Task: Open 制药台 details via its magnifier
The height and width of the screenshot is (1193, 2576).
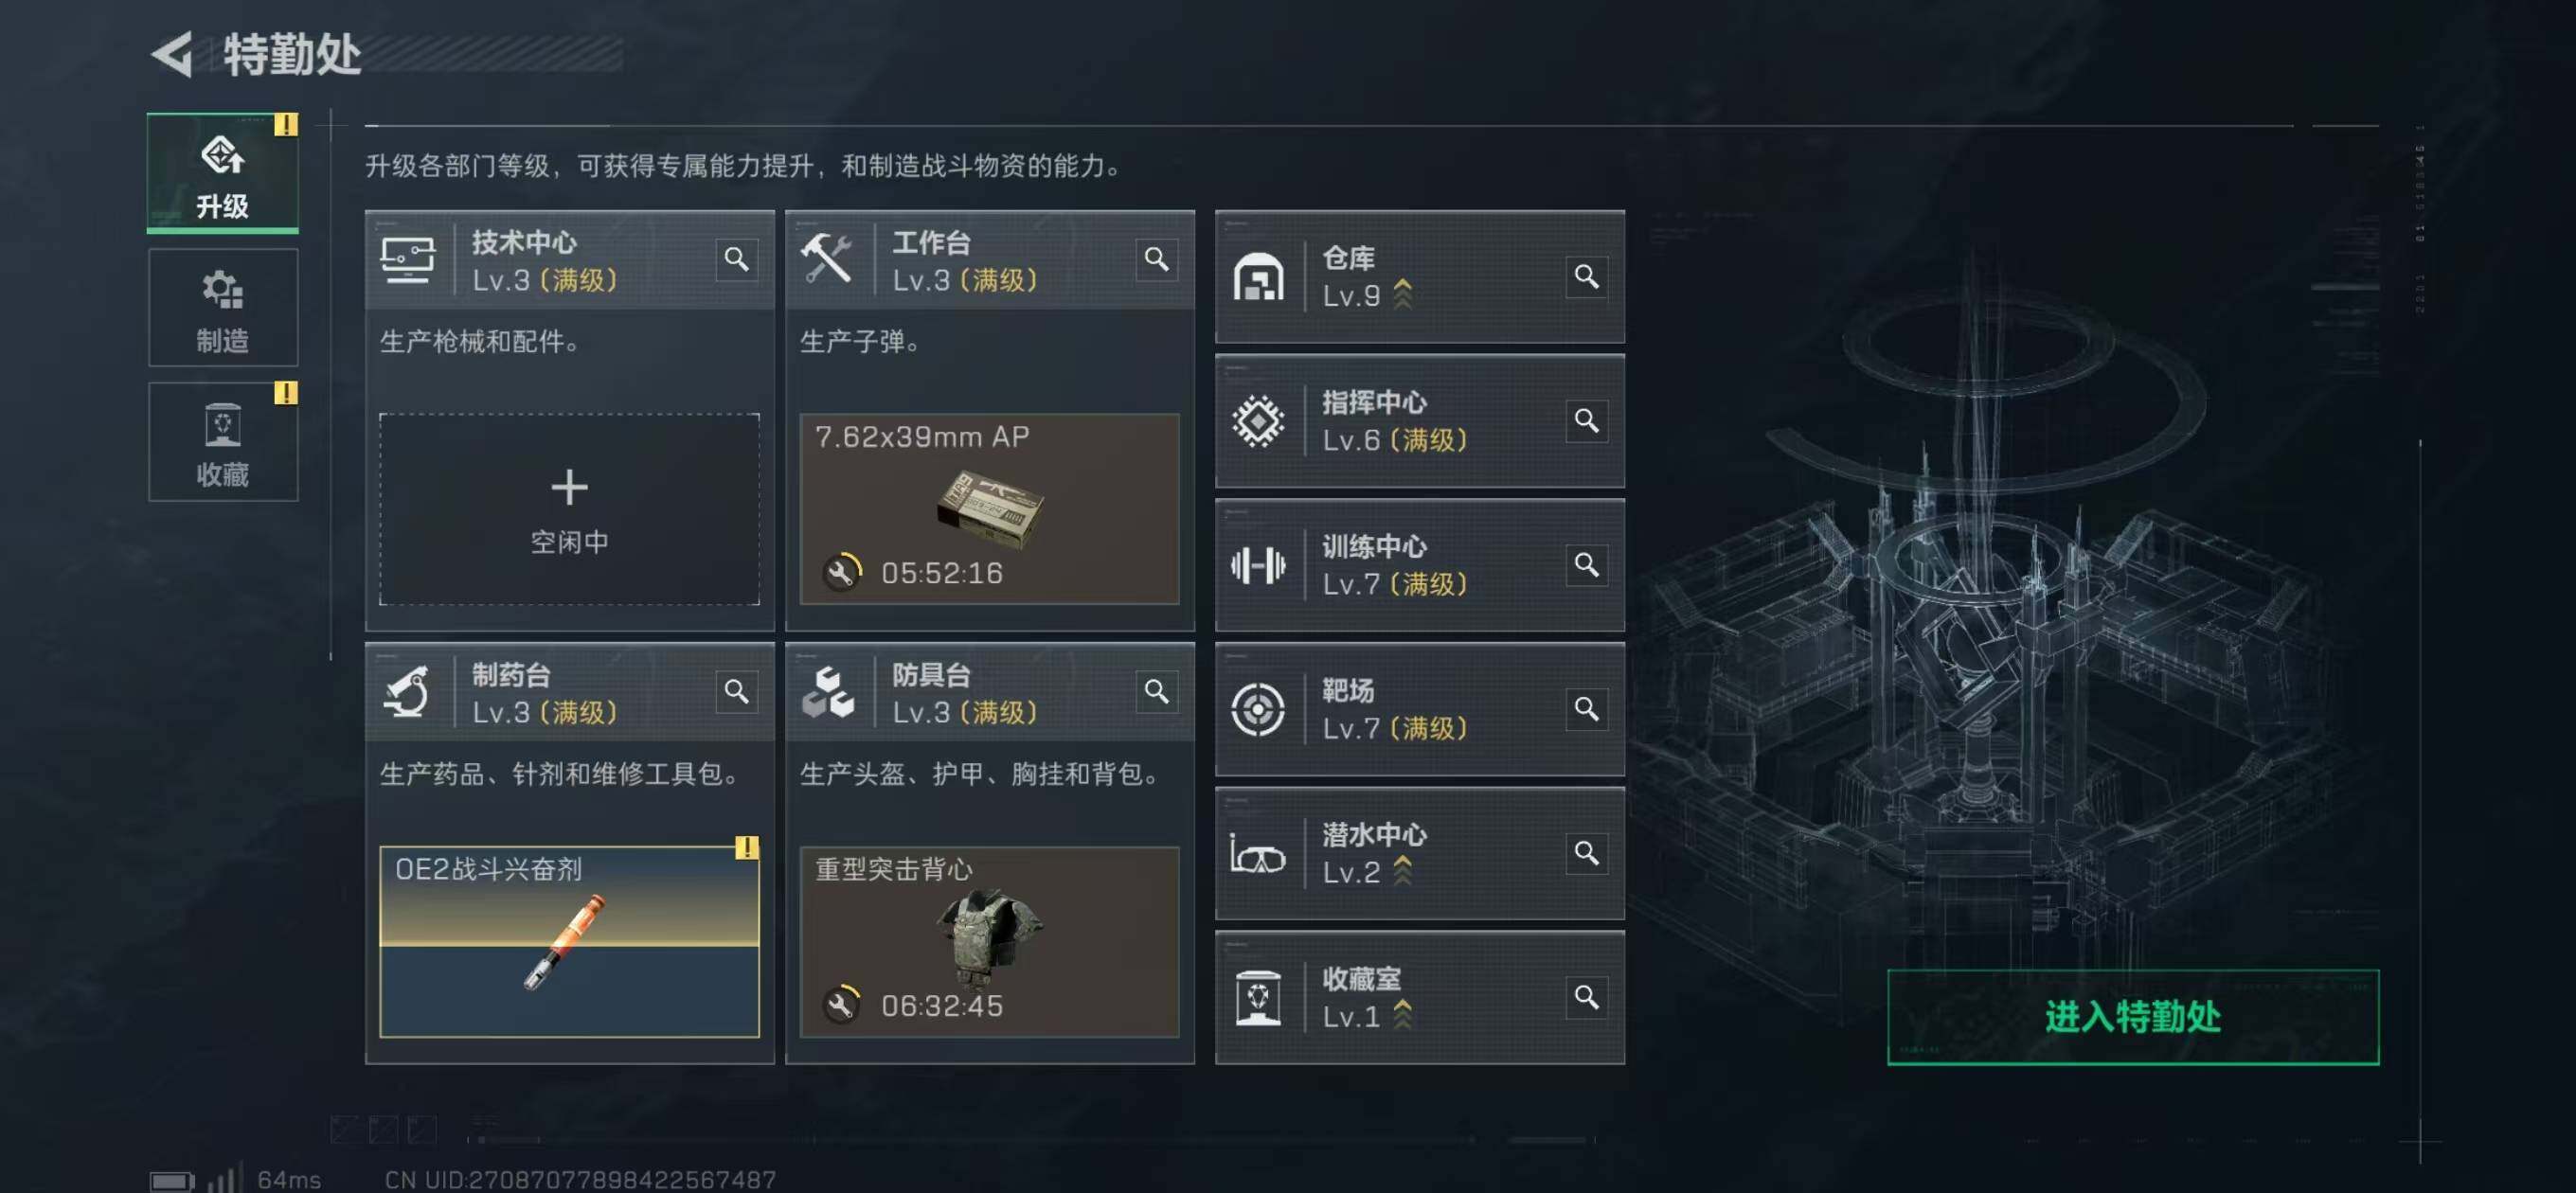Action: click(x=736, y=692)
